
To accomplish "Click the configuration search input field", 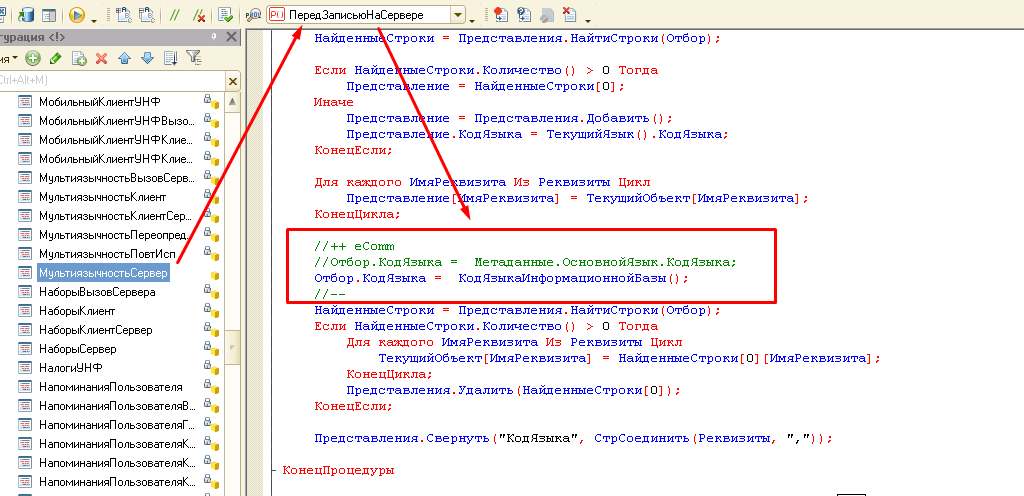I will 110,80.
